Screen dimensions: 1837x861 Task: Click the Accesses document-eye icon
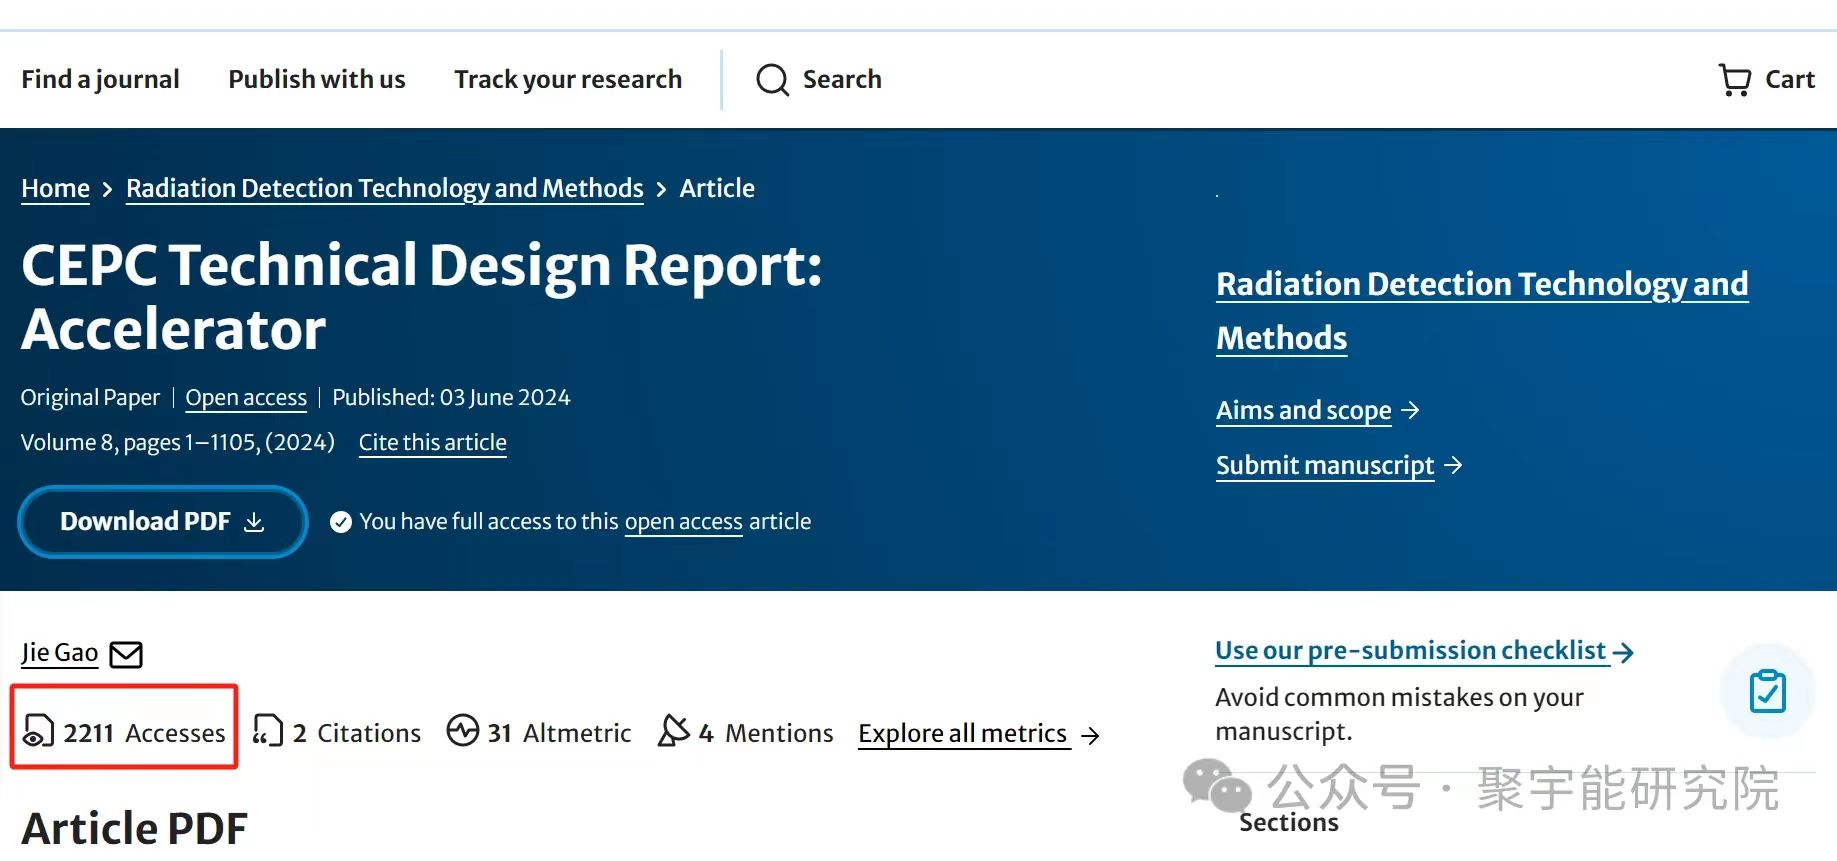38,731
